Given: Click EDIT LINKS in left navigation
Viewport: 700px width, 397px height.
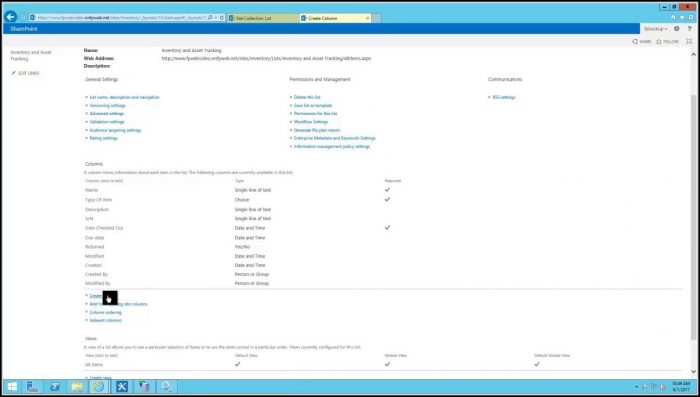Looking at the screenshot, I should pos(25,73).
